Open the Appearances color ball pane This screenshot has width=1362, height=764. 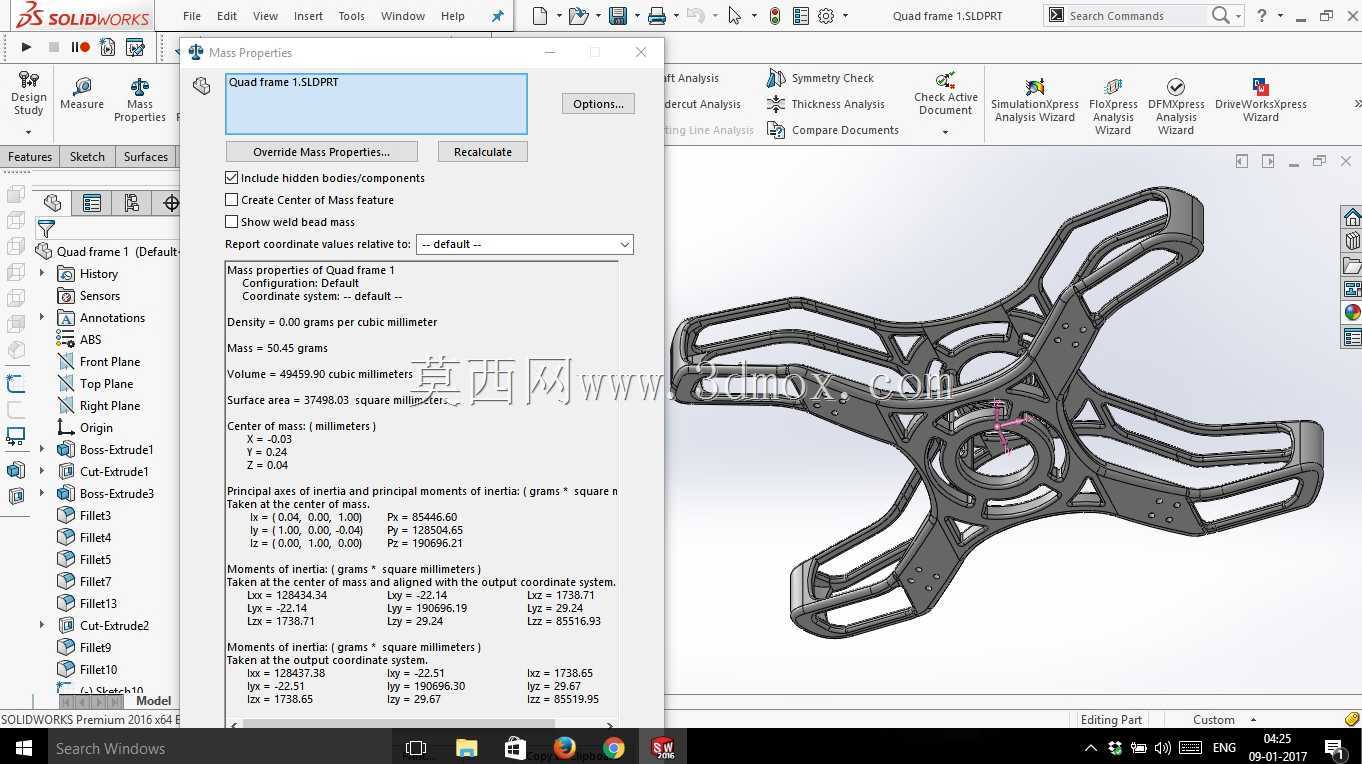(1352, 312)
